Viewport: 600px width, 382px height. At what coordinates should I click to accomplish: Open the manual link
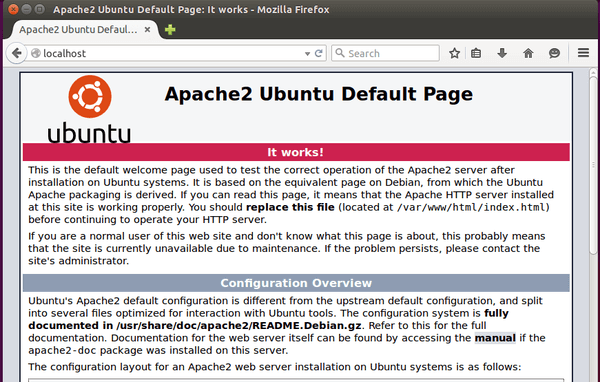click(x=495, y=338)
